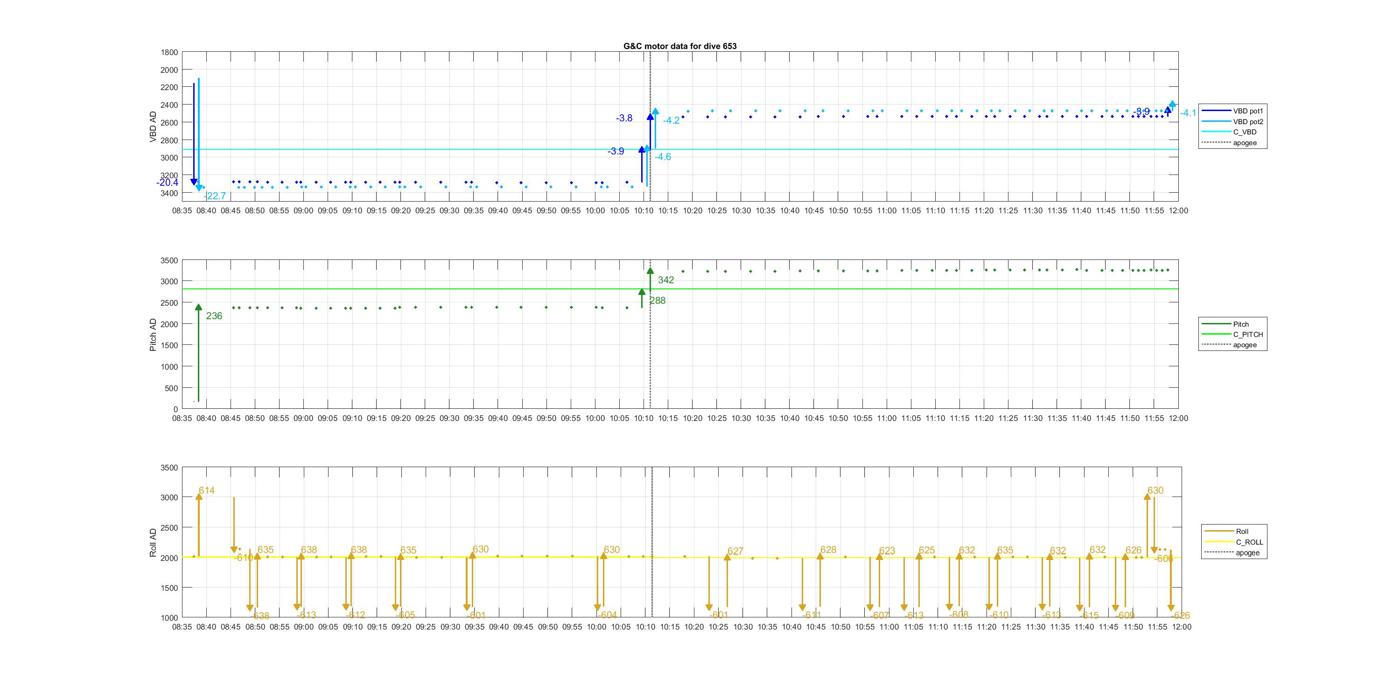Click the "-3.8" VBD data label
This screenshot has width=1400, height=693.
click(x=624, y=118)
